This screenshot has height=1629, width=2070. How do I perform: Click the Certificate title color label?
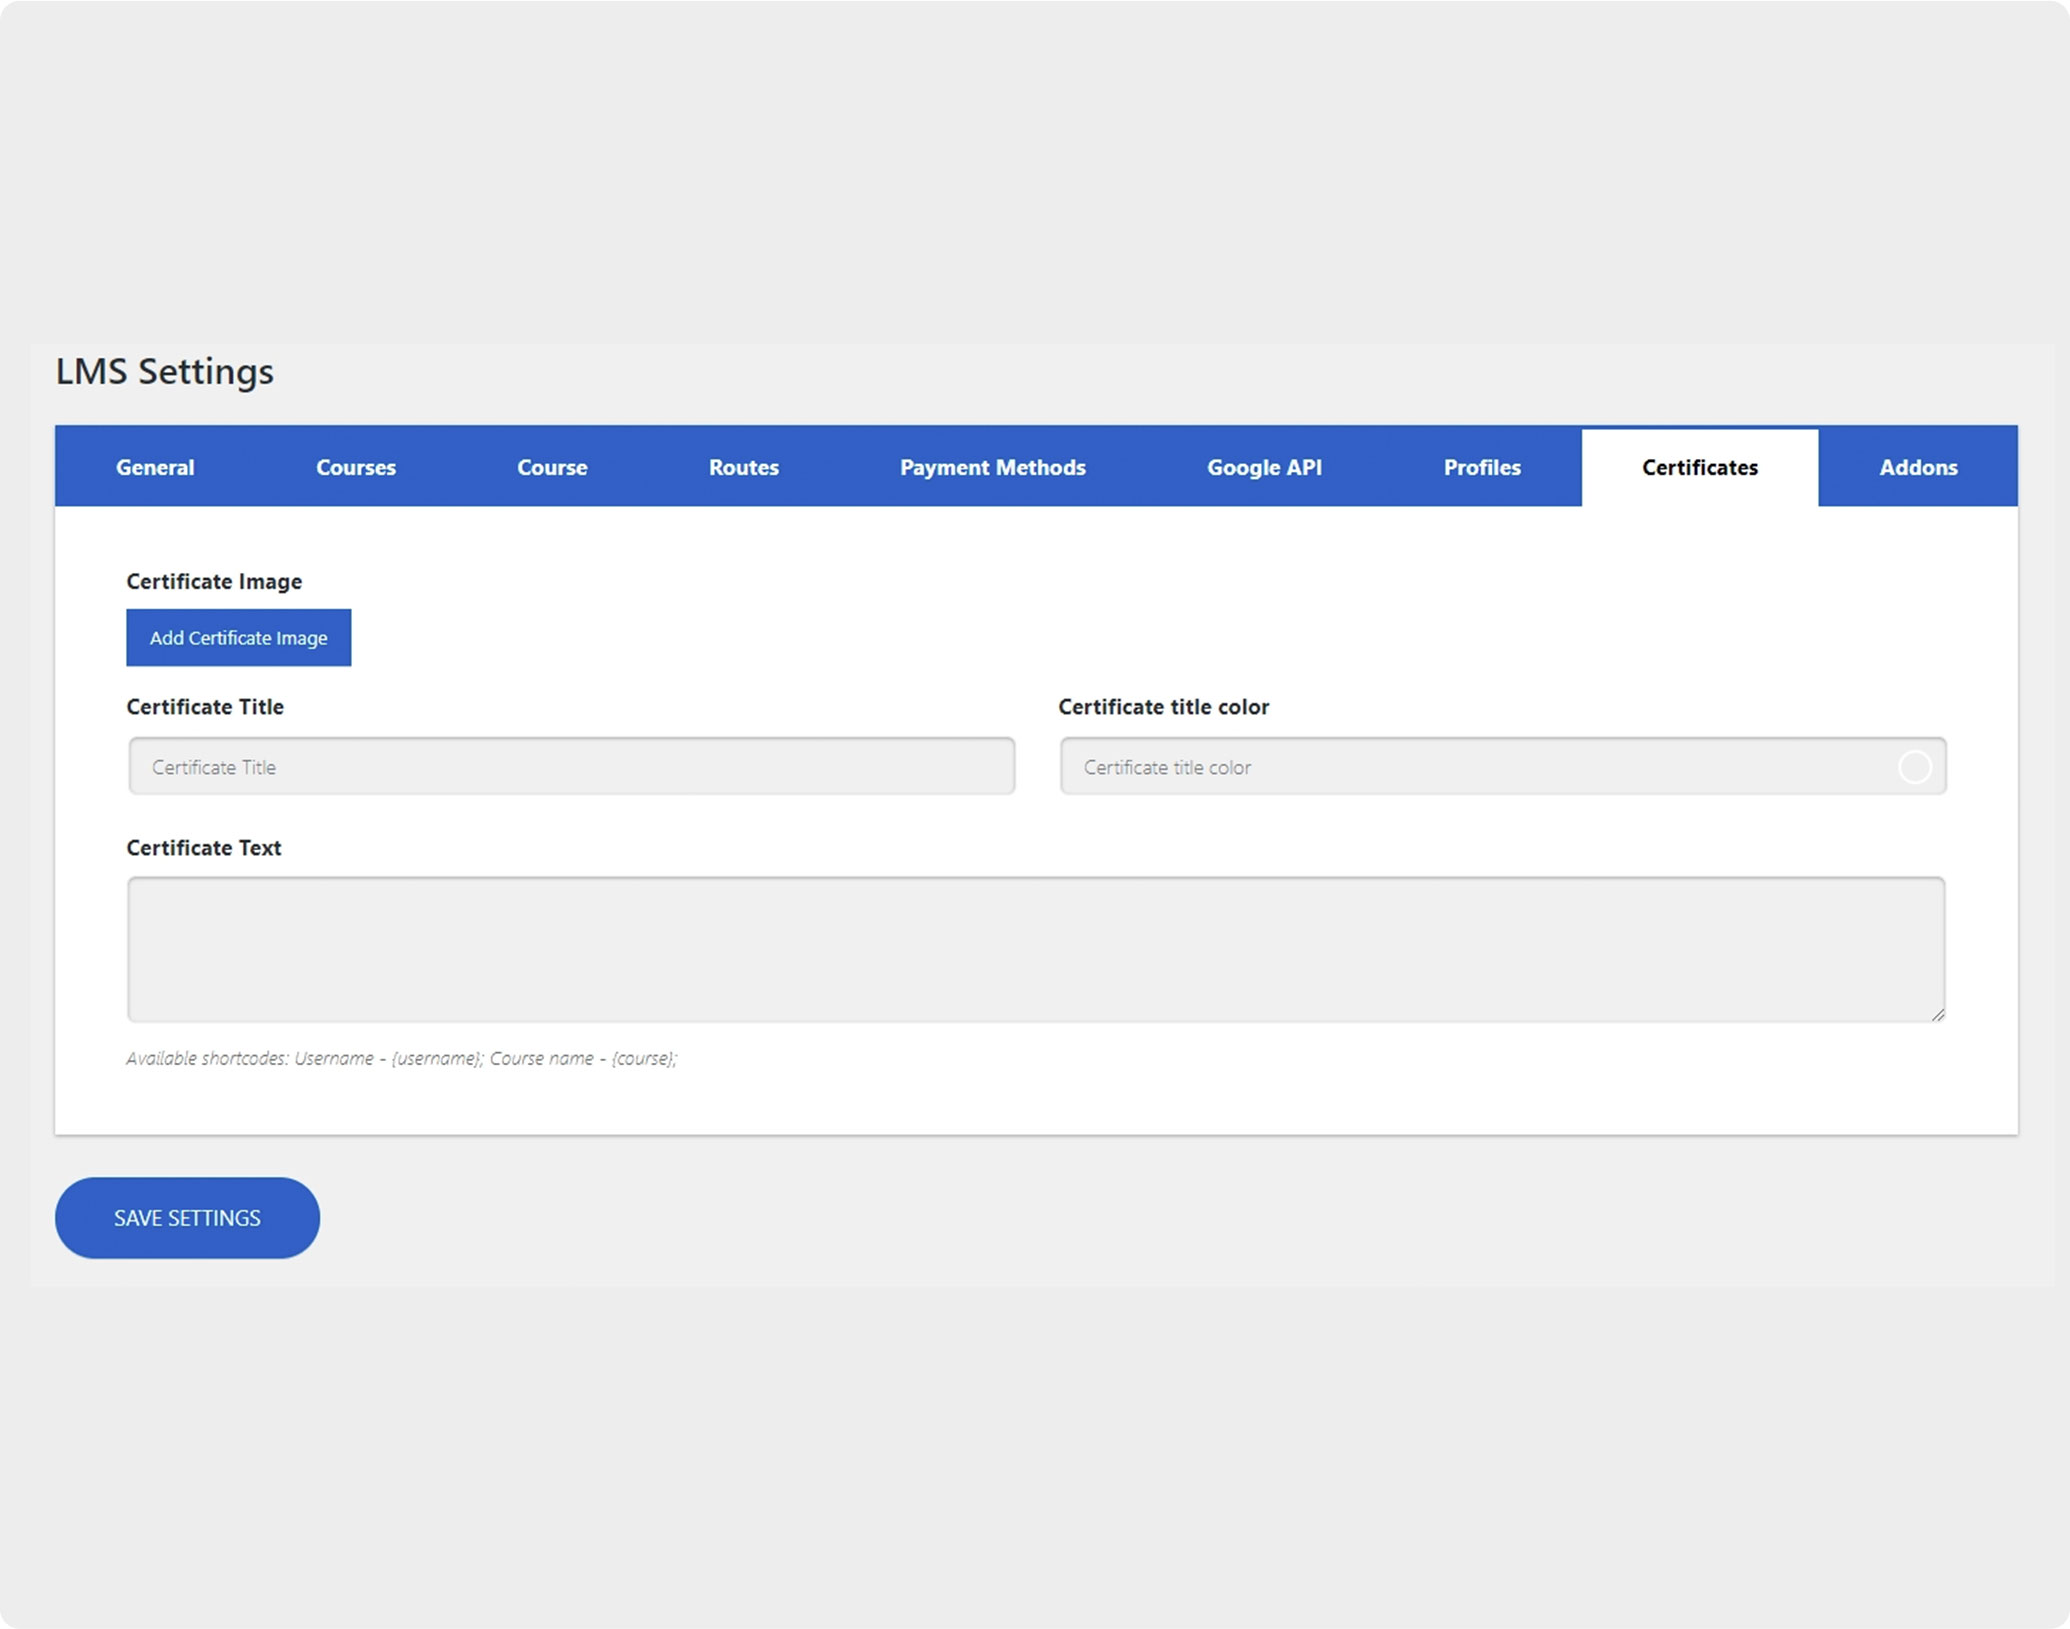(x=1163, y=706)
